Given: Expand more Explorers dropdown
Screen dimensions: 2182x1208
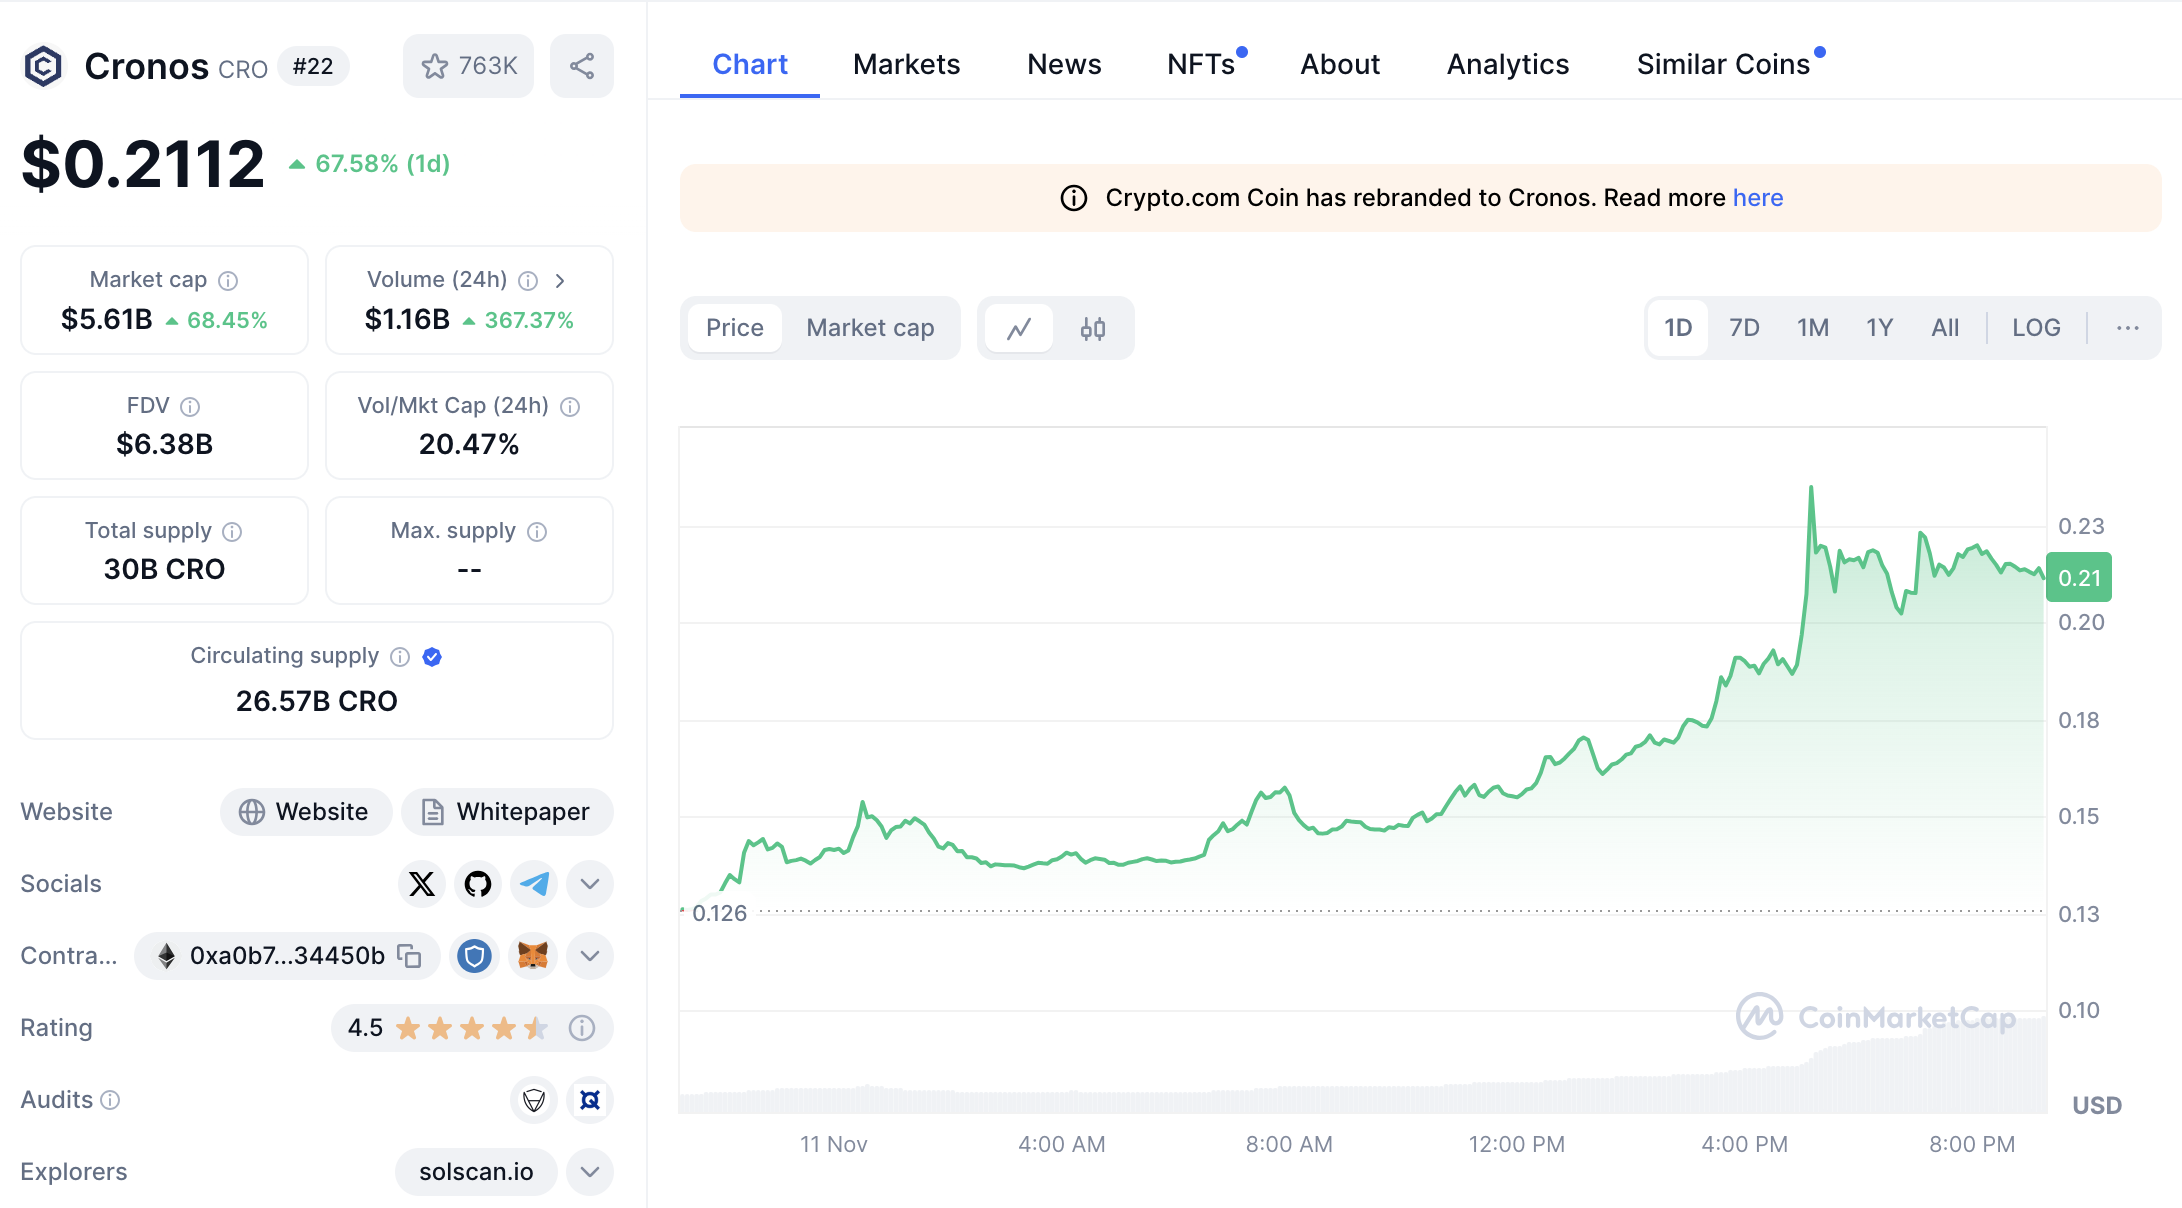Looking at the screenshot, I should [x=590, y=1171].
